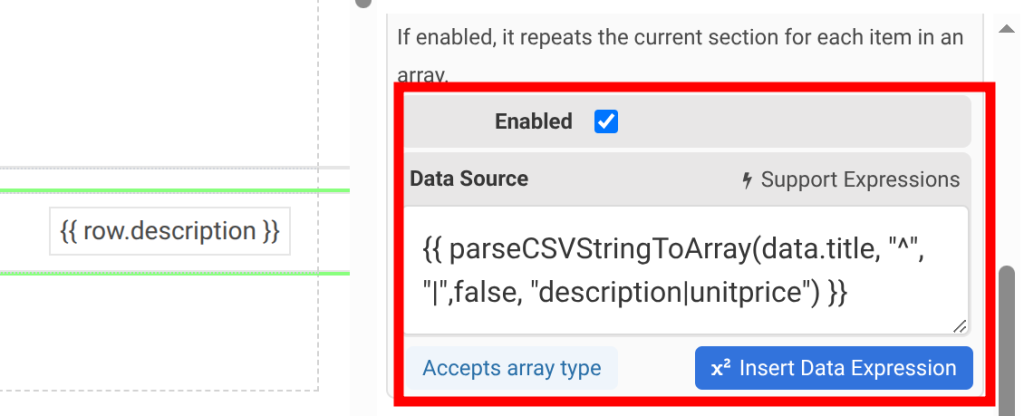Viewport: 1024px width, 416px height.
Task: Click the repeat section description text
Action: click(680, 55)
